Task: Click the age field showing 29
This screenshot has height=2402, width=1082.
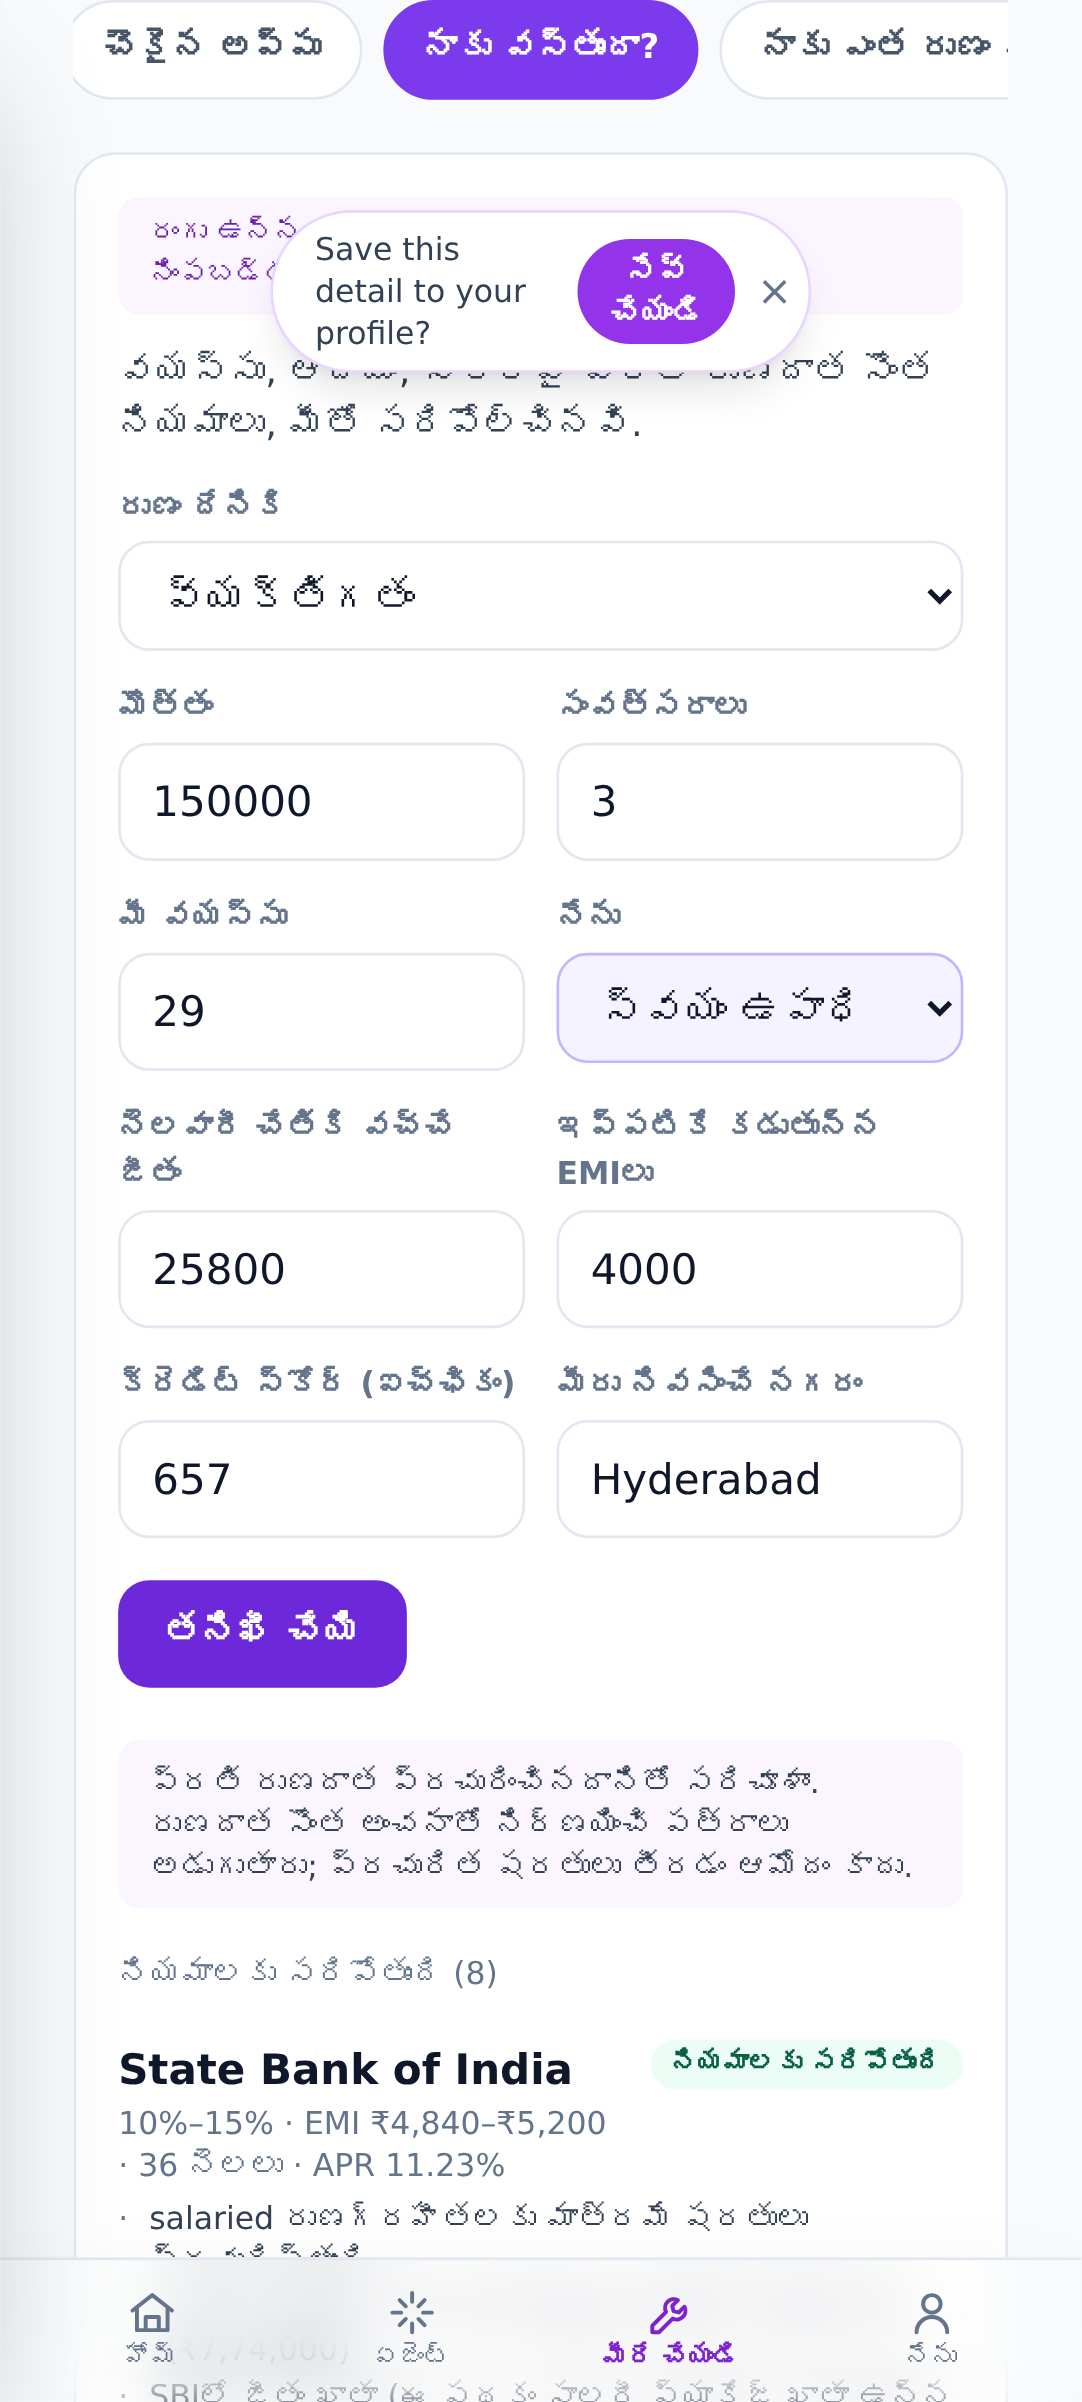Action: (321, 1012)
